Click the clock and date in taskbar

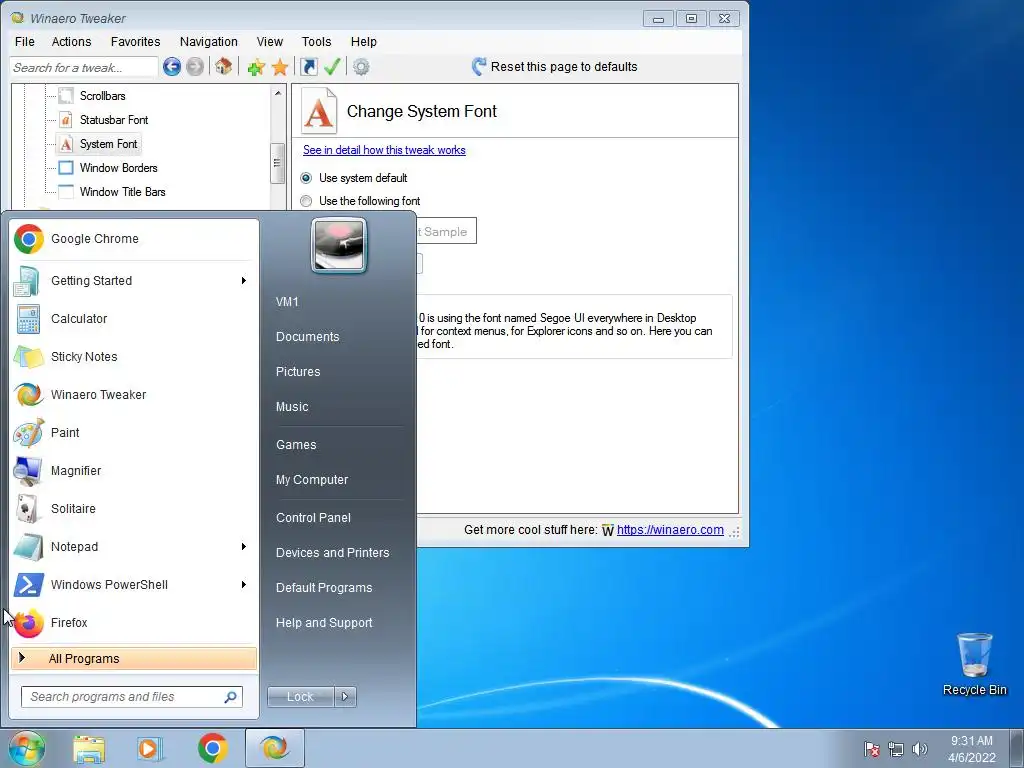click(972, 749)
